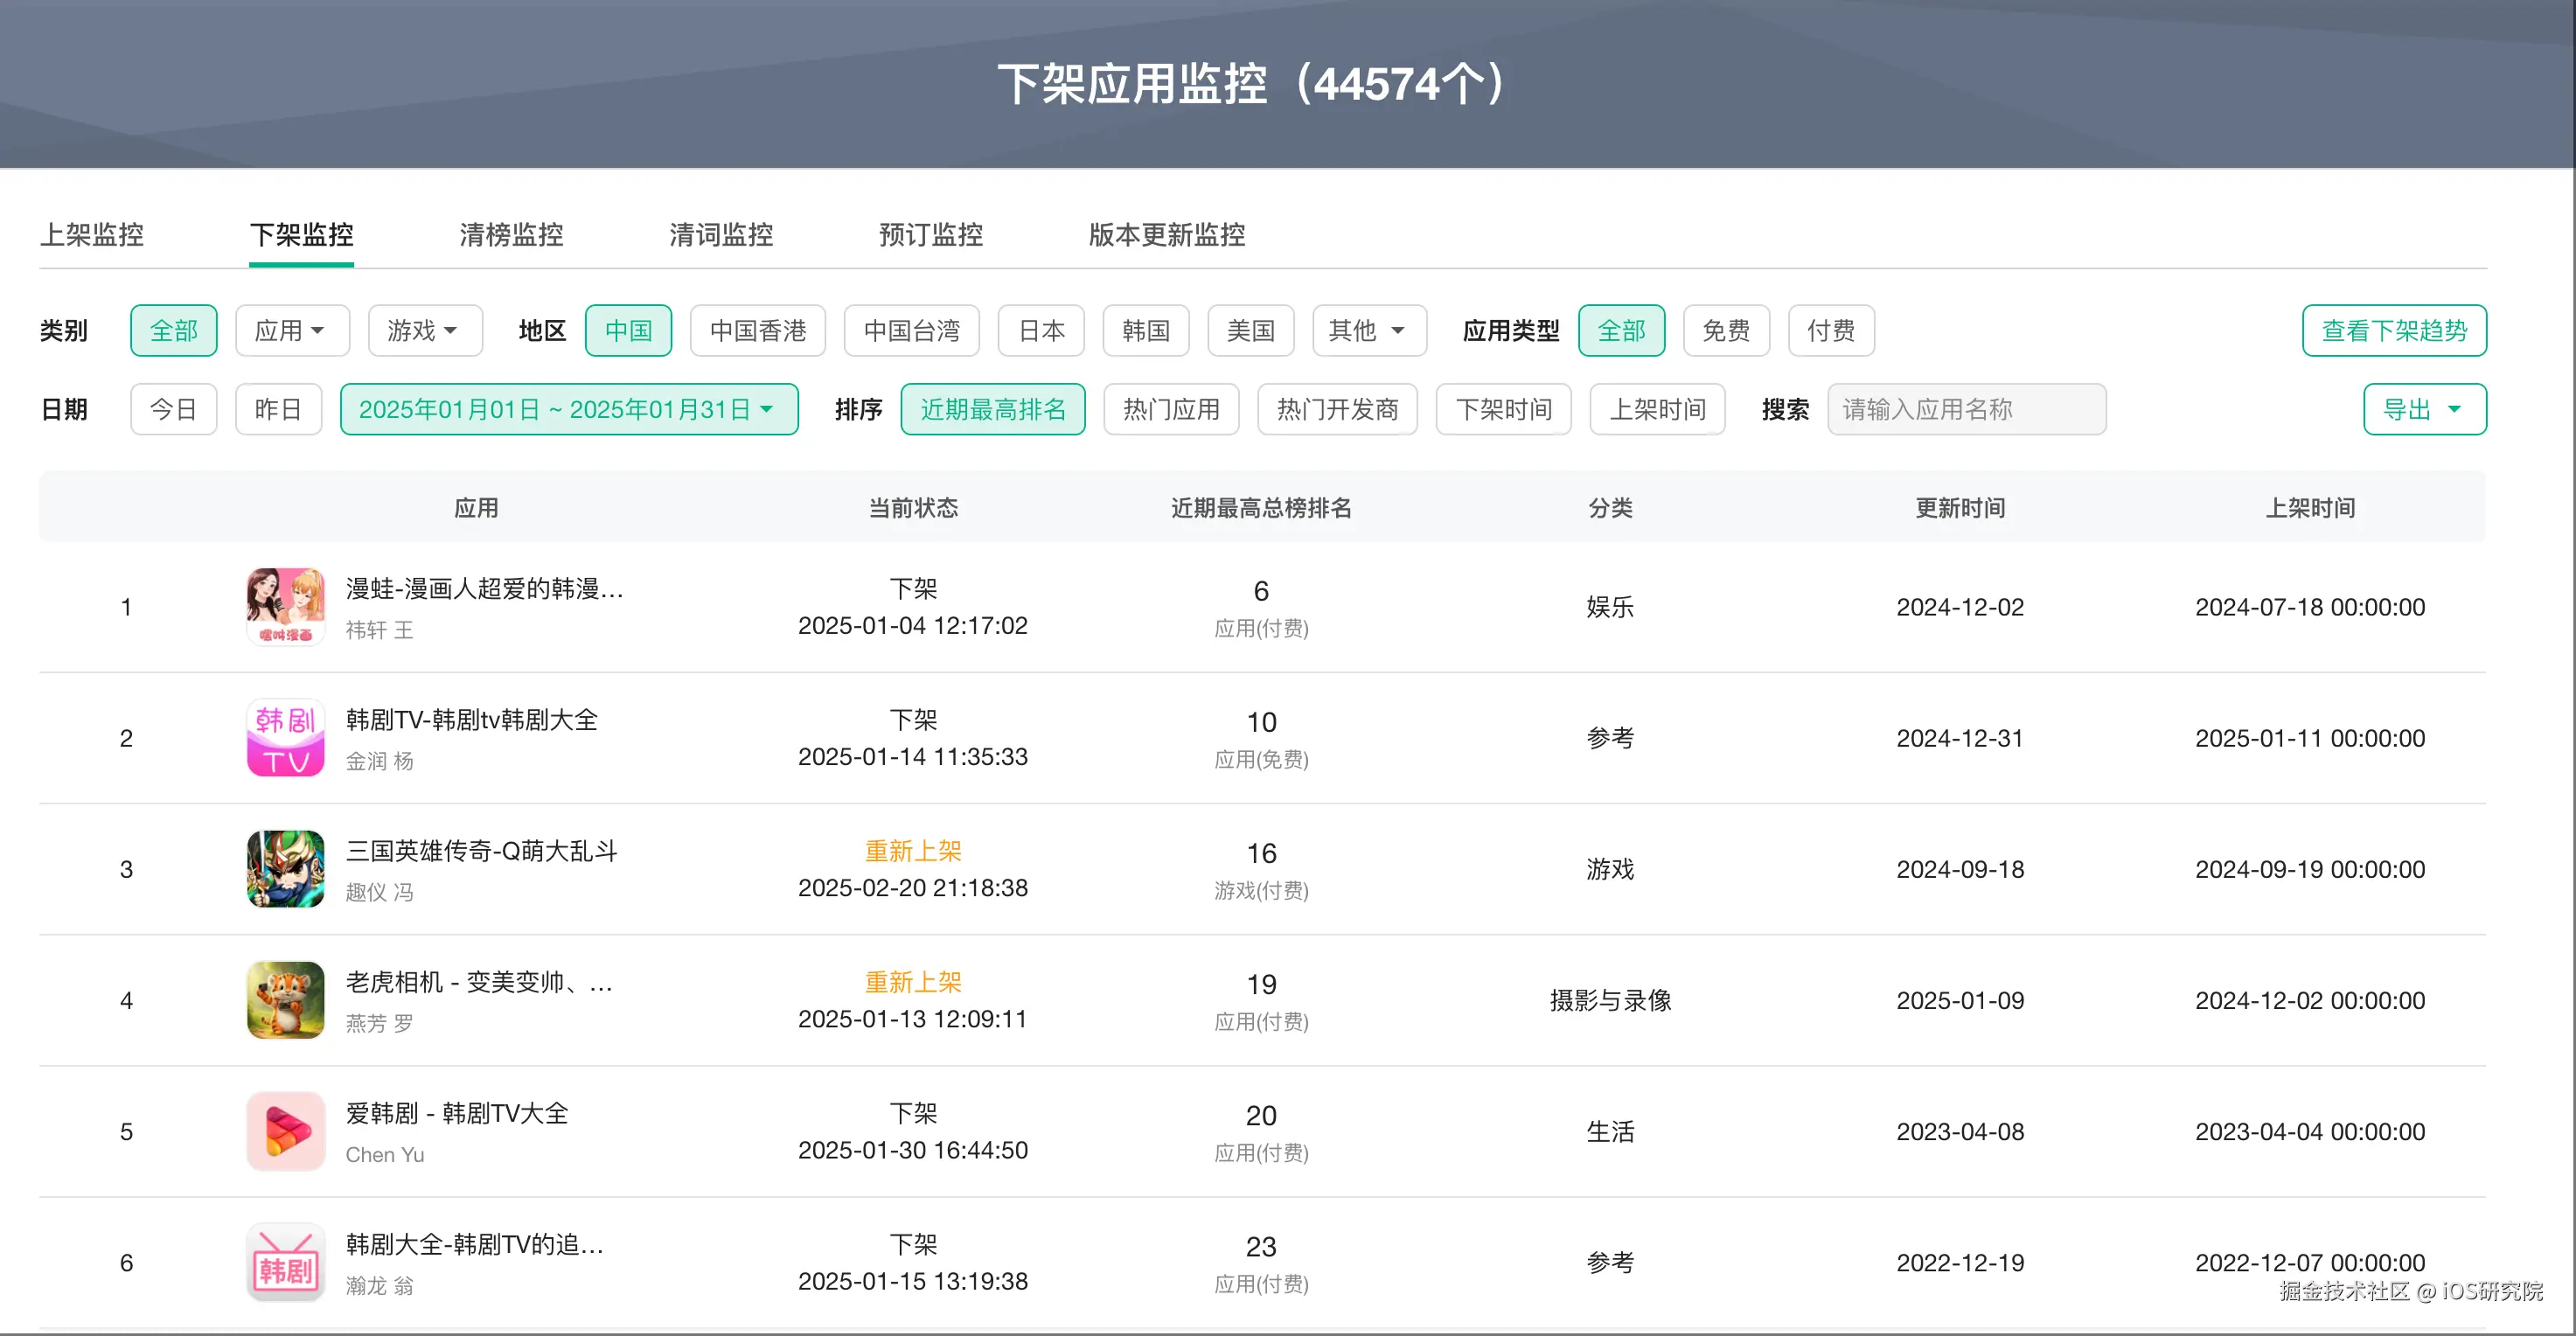Image resolution: width=2576 pixels, height=1336 pixels.
Task: Switch to the 上架监控 tab
Action: [93, 235]
